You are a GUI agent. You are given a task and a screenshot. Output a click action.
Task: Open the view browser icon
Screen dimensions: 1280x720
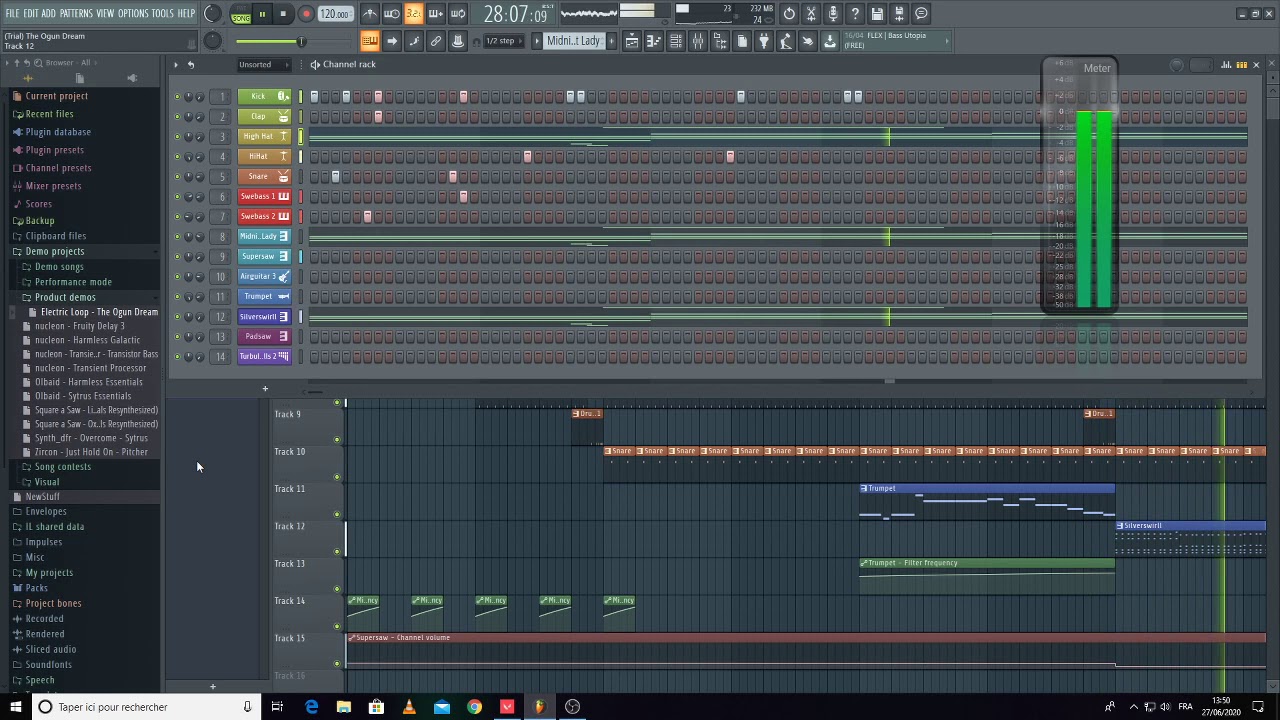pos(720,41)
